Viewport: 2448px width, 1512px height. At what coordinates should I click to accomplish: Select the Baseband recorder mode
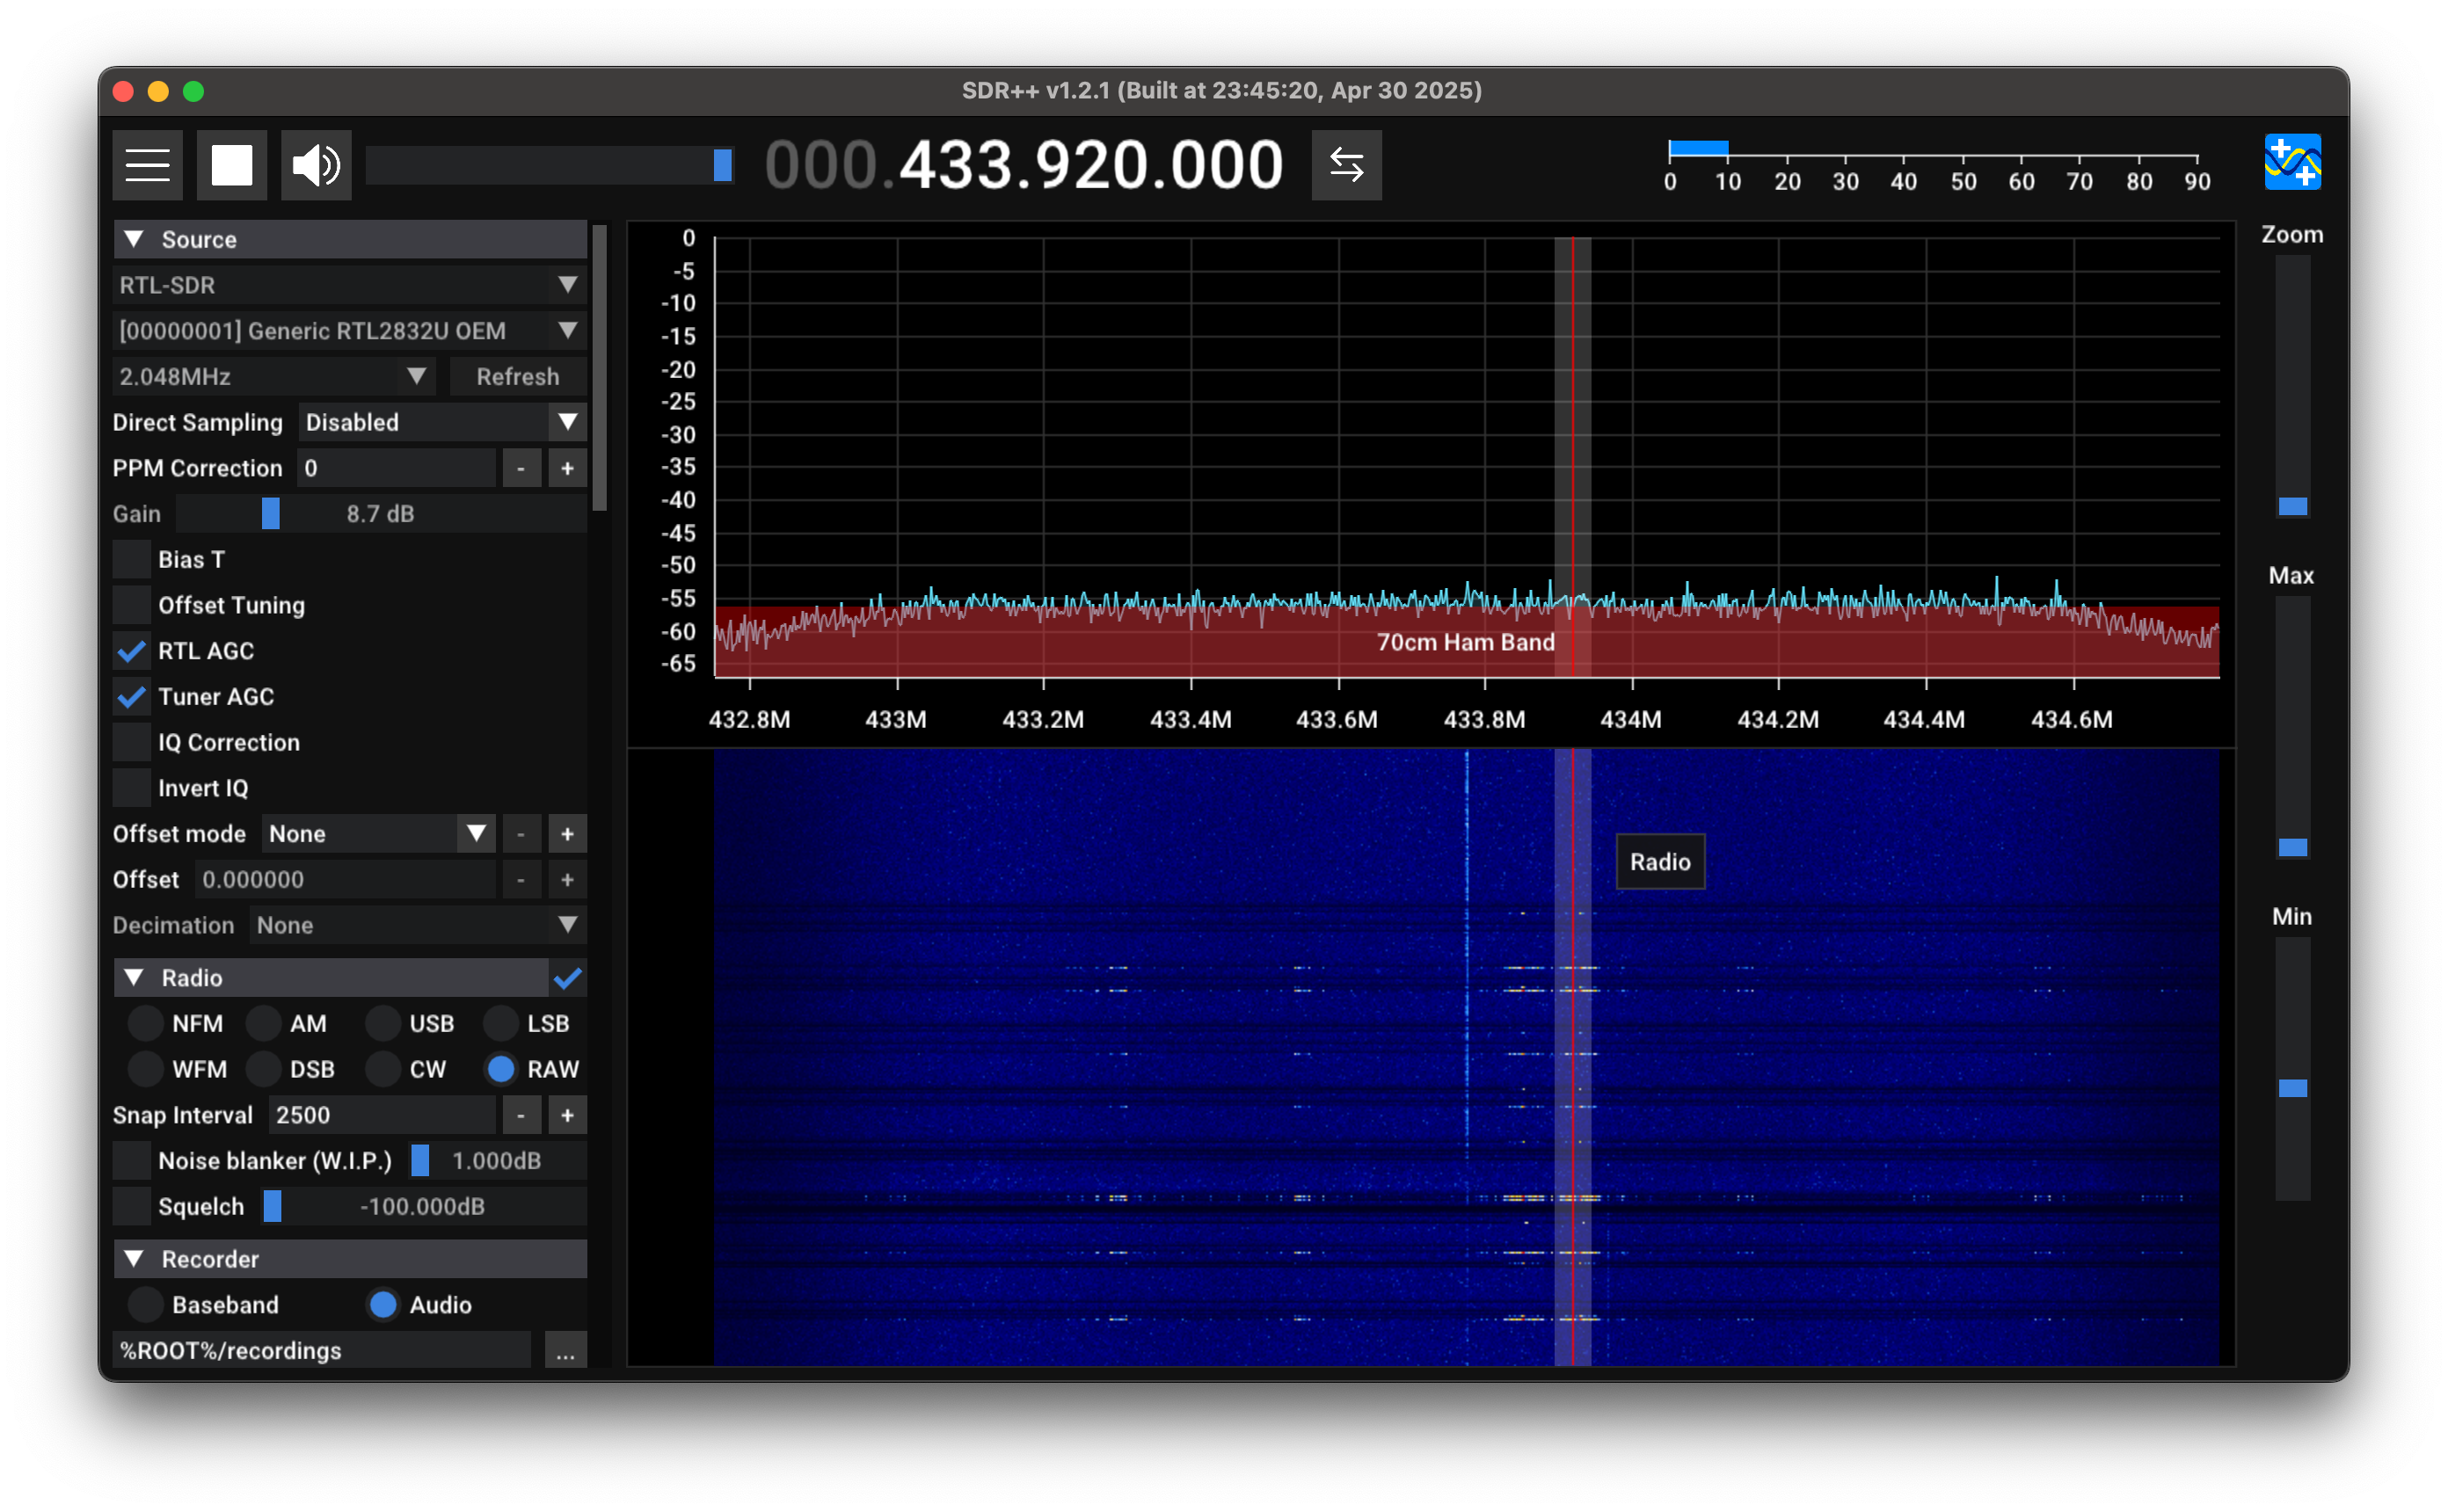pyautogui.click(x=146, y=1305)
